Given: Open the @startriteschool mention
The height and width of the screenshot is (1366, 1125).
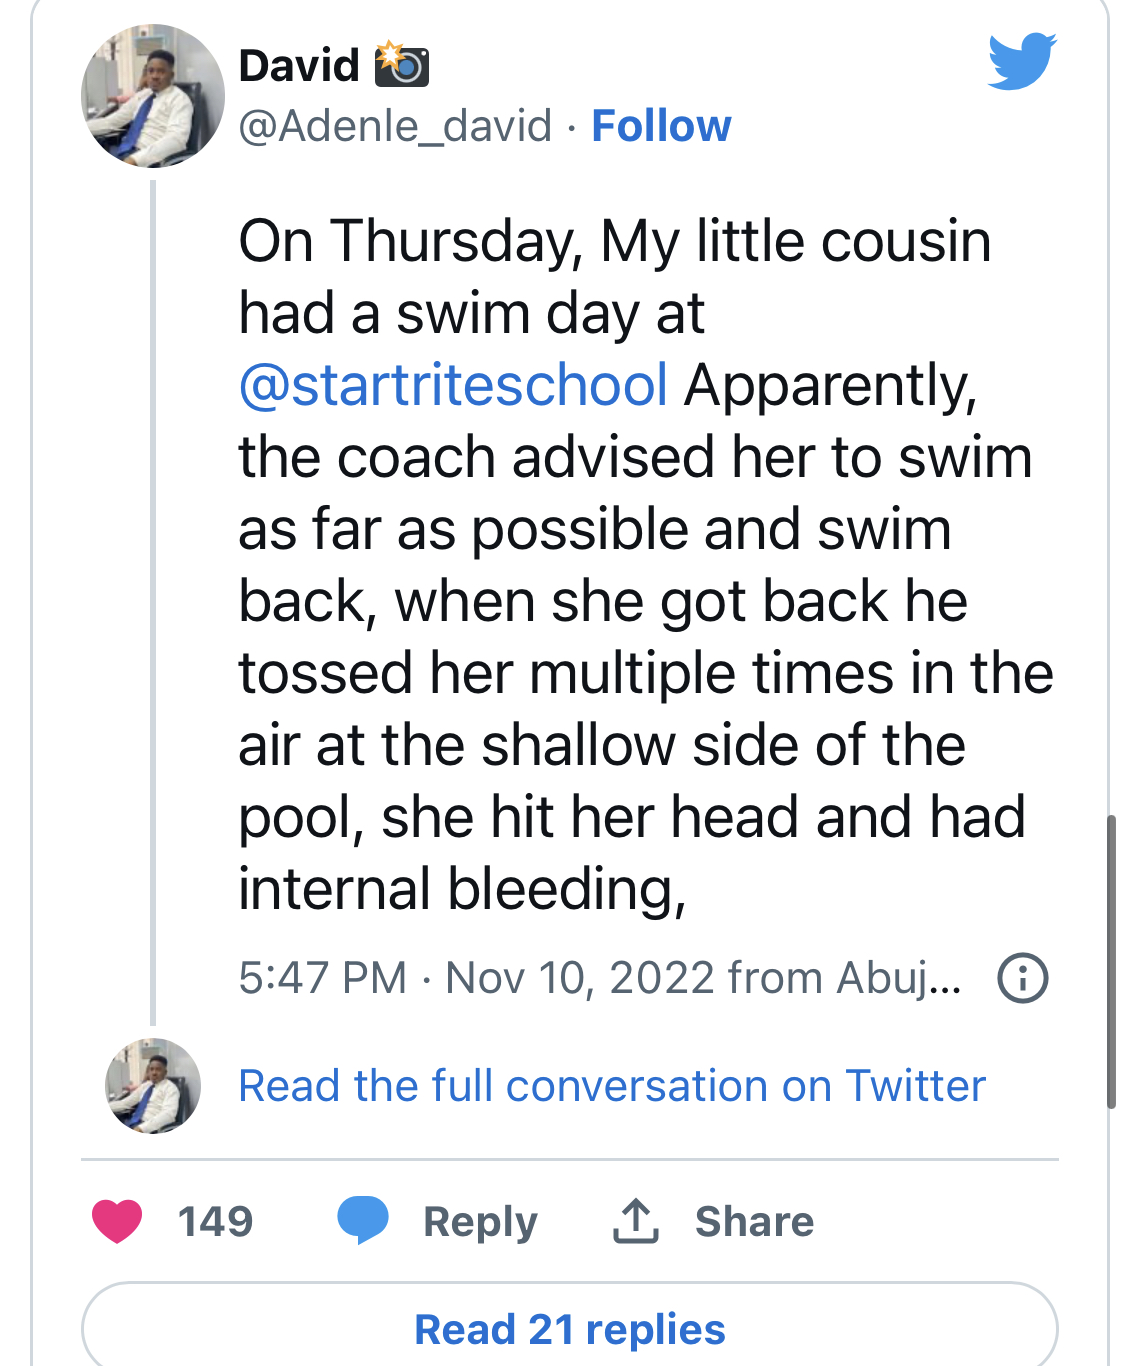Looking at the screenshot, I should tap(453, 385).
